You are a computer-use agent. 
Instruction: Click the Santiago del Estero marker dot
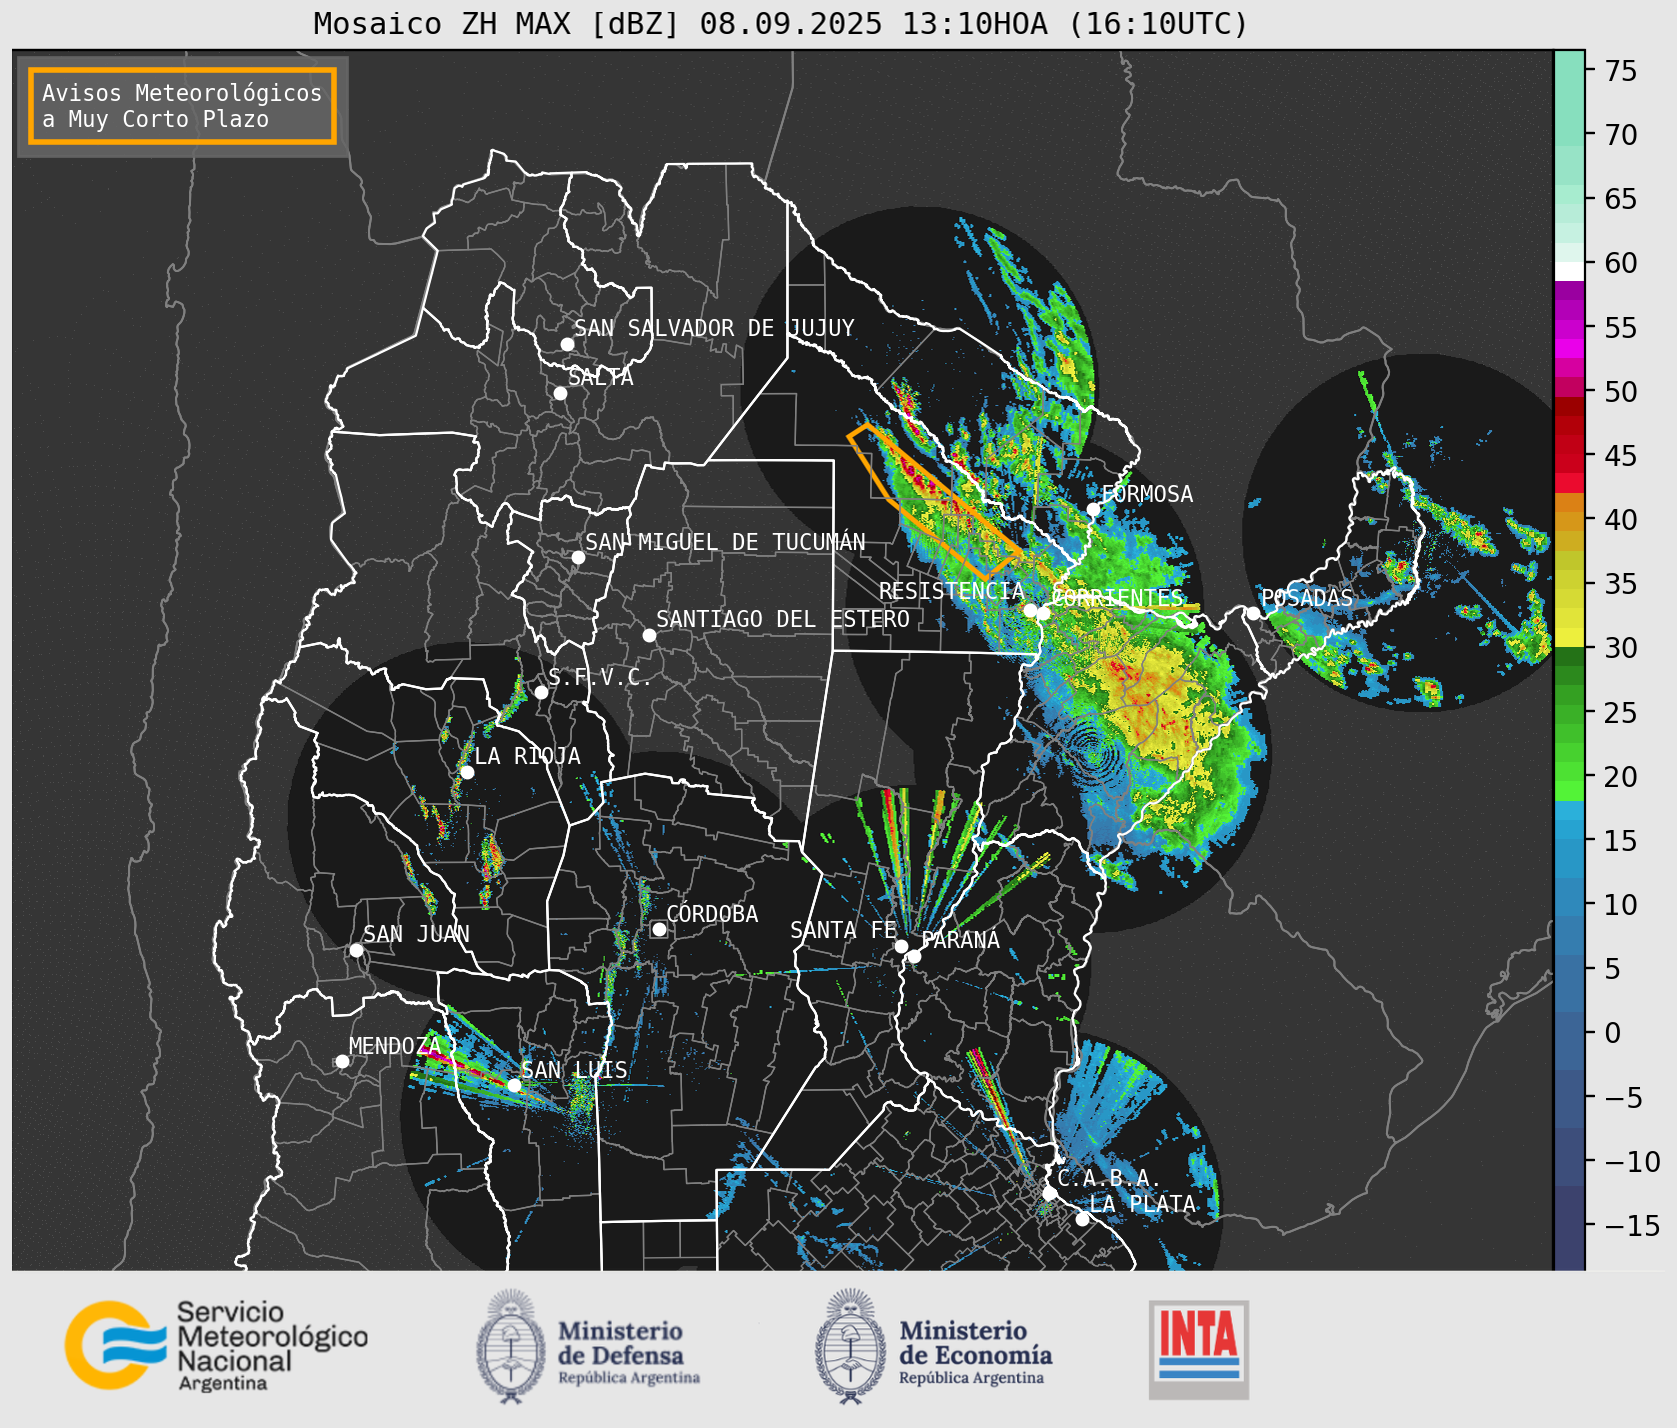click(649, 635)
